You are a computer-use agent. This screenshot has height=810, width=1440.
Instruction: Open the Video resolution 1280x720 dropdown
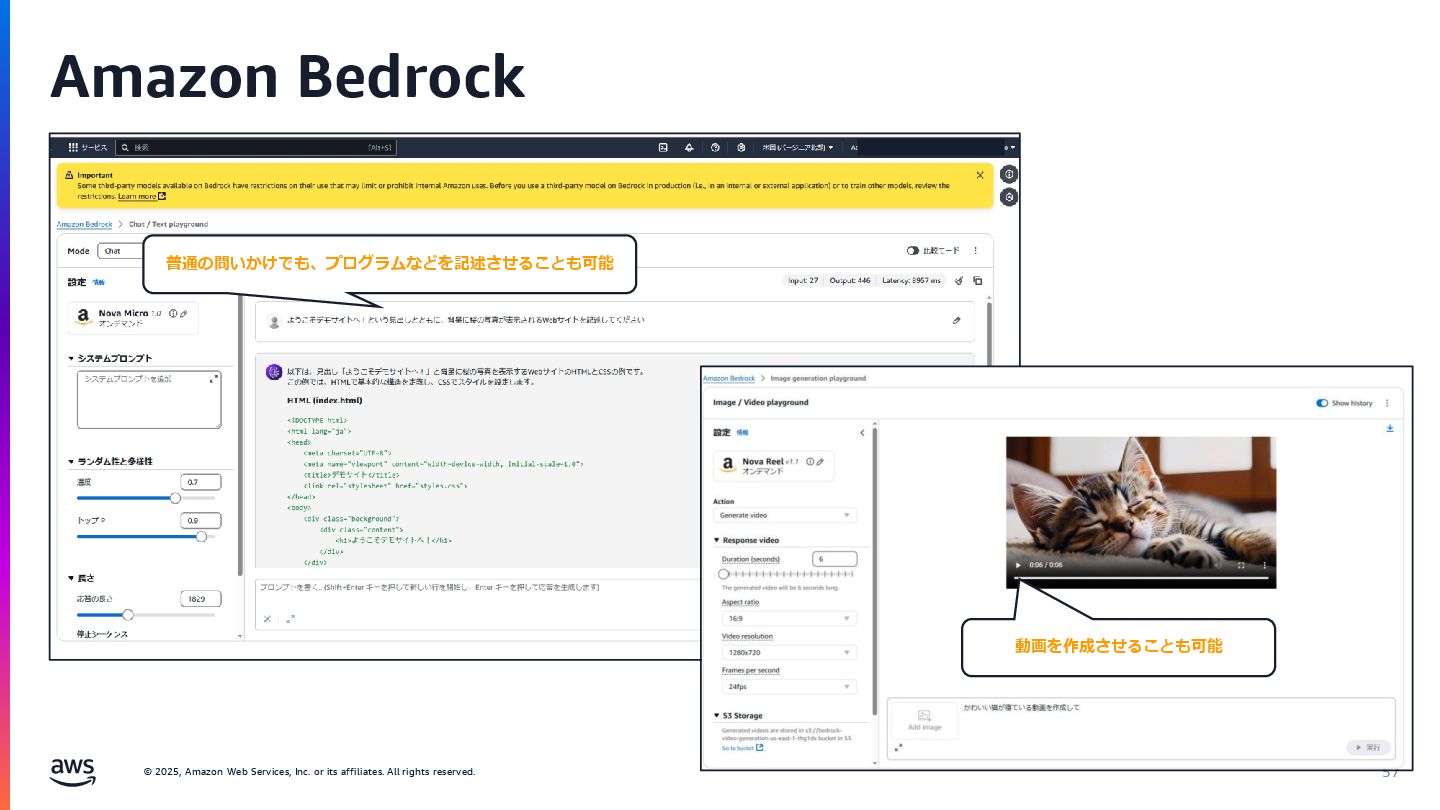click(789, 653)
